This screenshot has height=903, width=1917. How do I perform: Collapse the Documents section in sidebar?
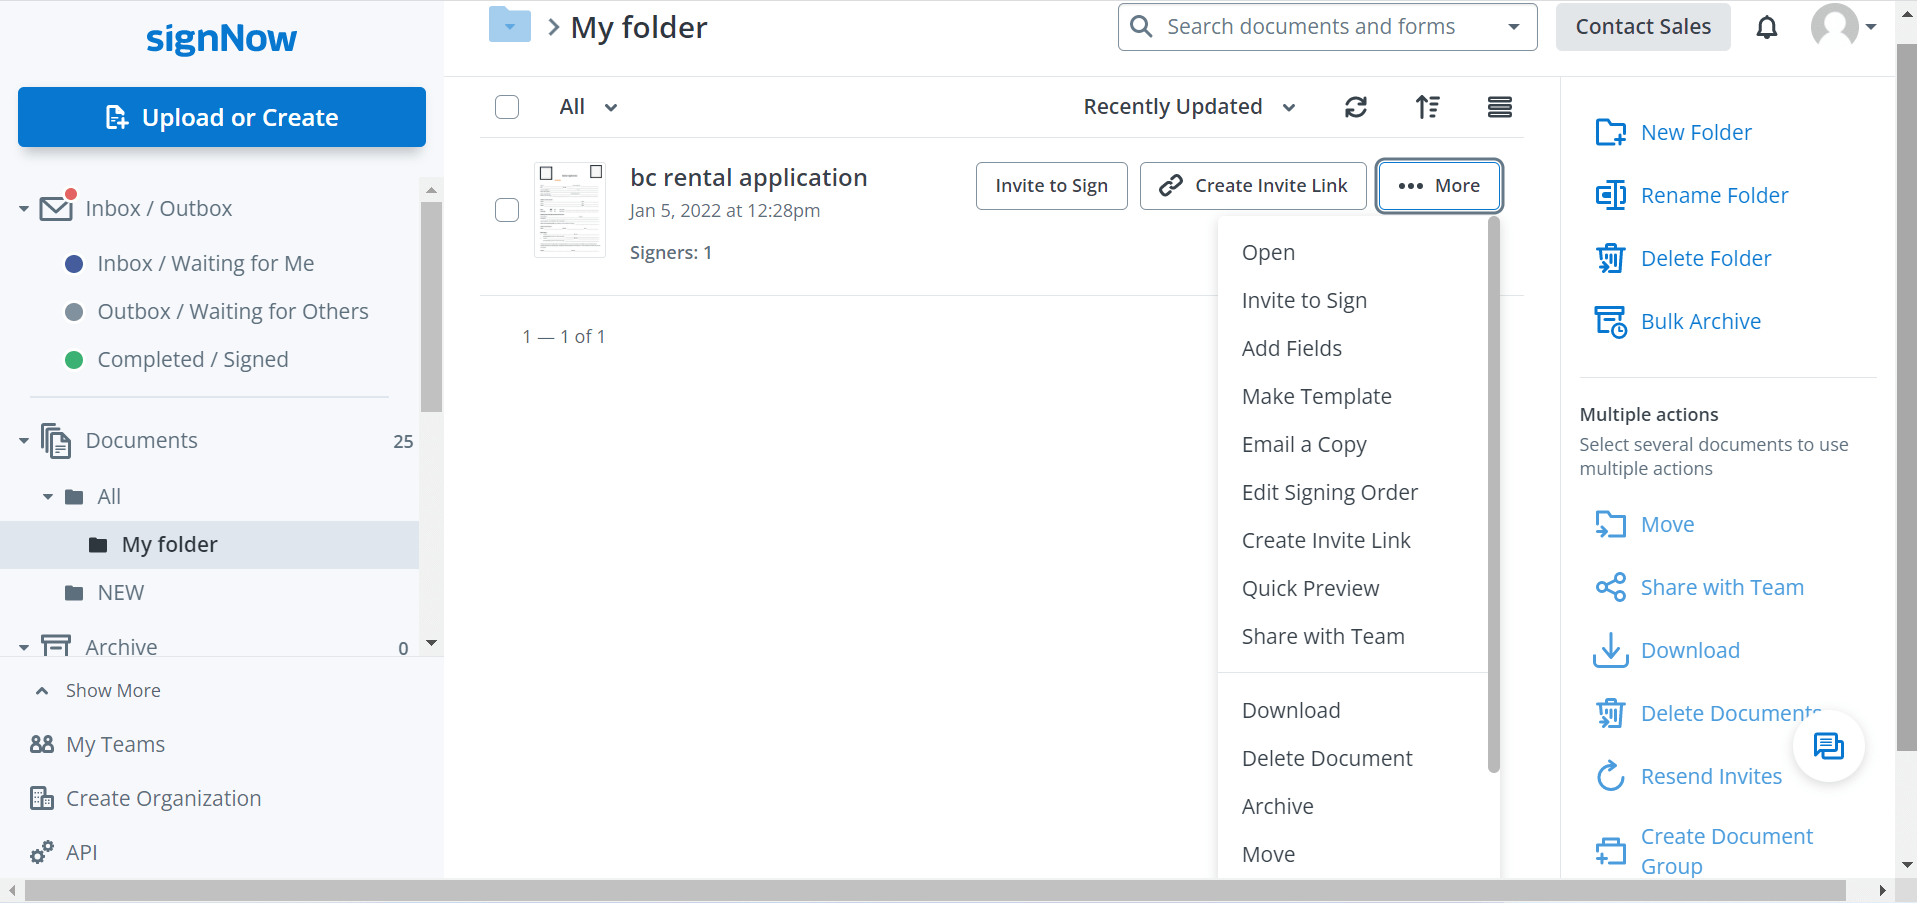point(23,440)
